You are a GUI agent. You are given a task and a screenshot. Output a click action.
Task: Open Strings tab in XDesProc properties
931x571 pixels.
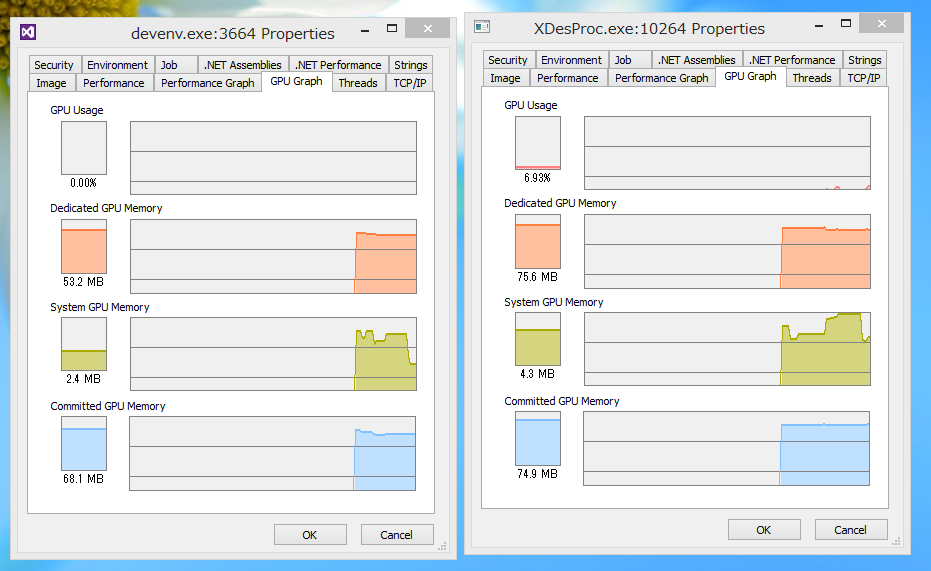(x=864, y=60)
